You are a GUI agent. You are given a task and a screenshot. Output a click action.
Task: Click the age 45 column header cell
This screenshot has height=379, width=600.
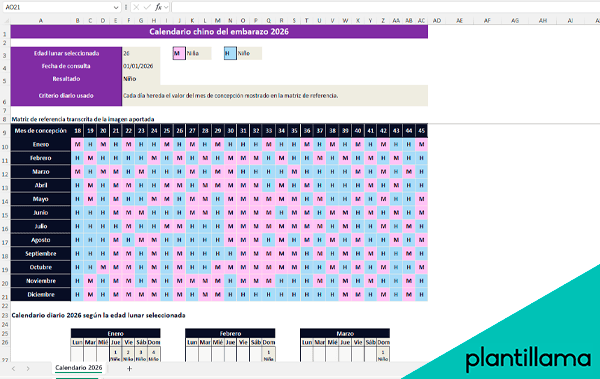(x=421, y=131)
